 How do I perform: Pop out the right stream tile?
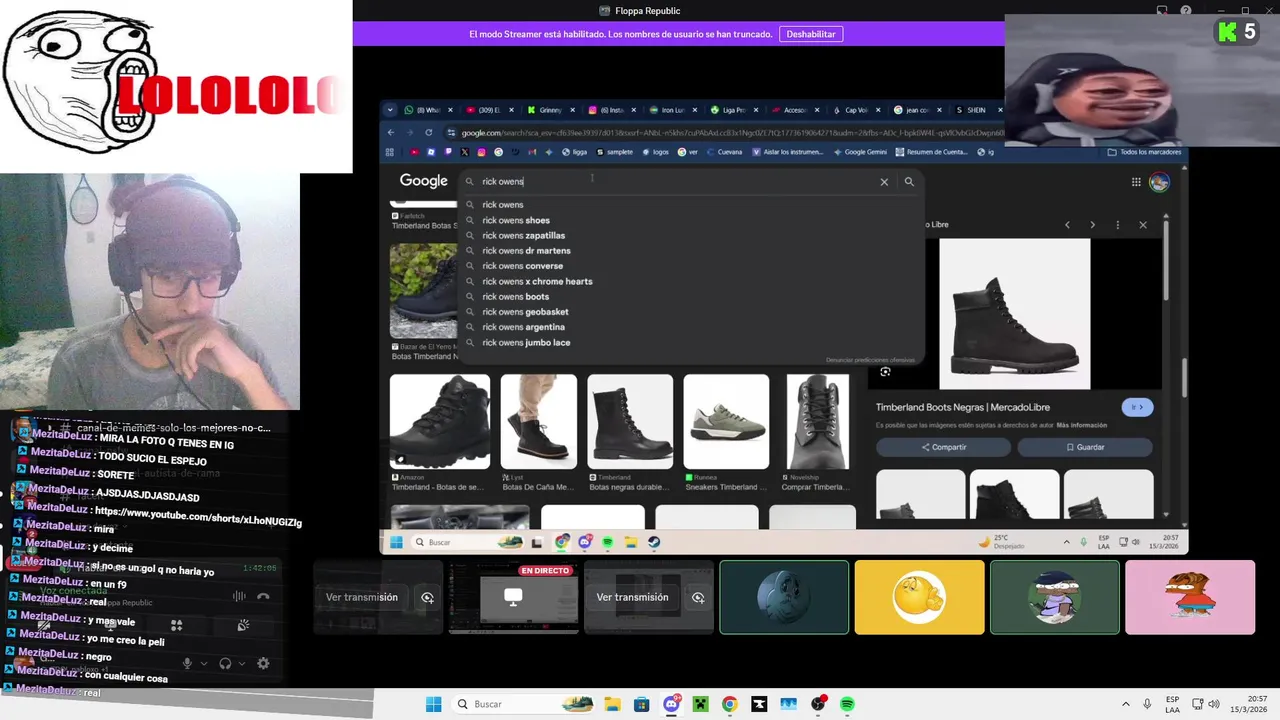click(698, 597)
